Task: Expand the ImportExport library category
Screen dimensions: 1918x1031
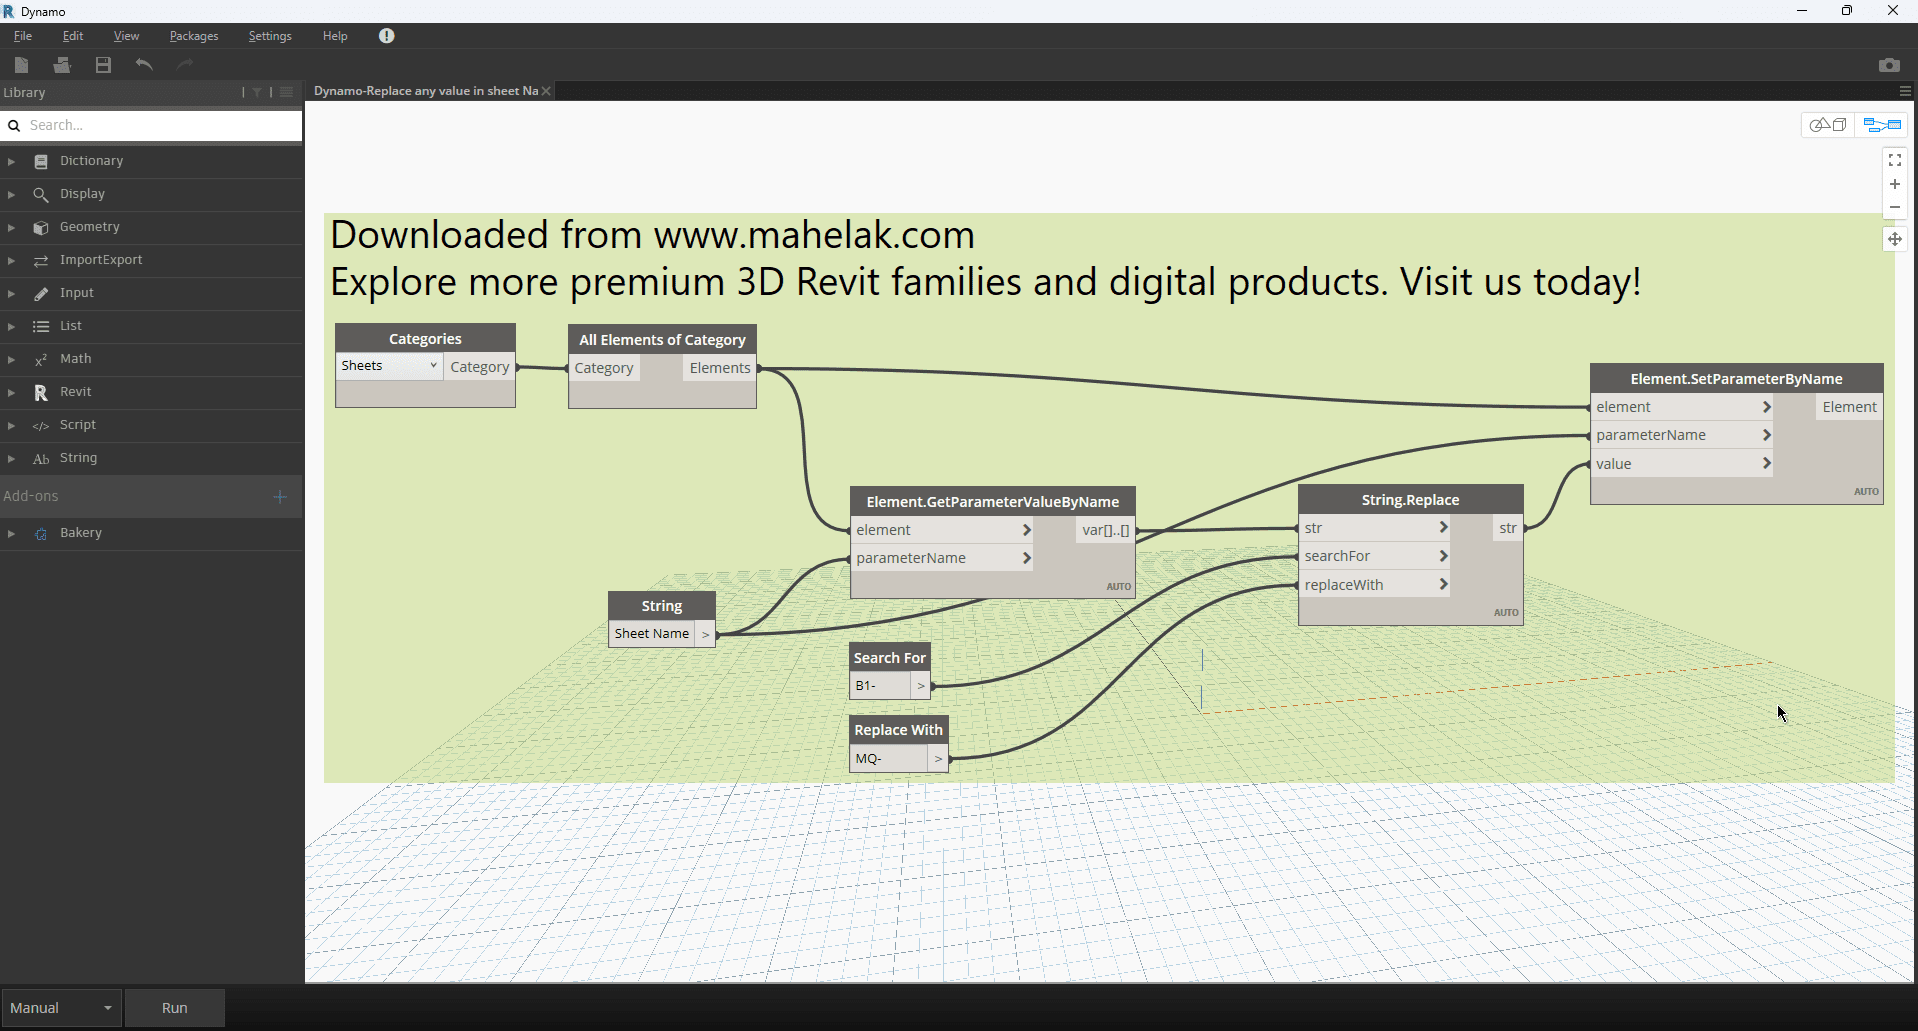Action: [11, 260]
